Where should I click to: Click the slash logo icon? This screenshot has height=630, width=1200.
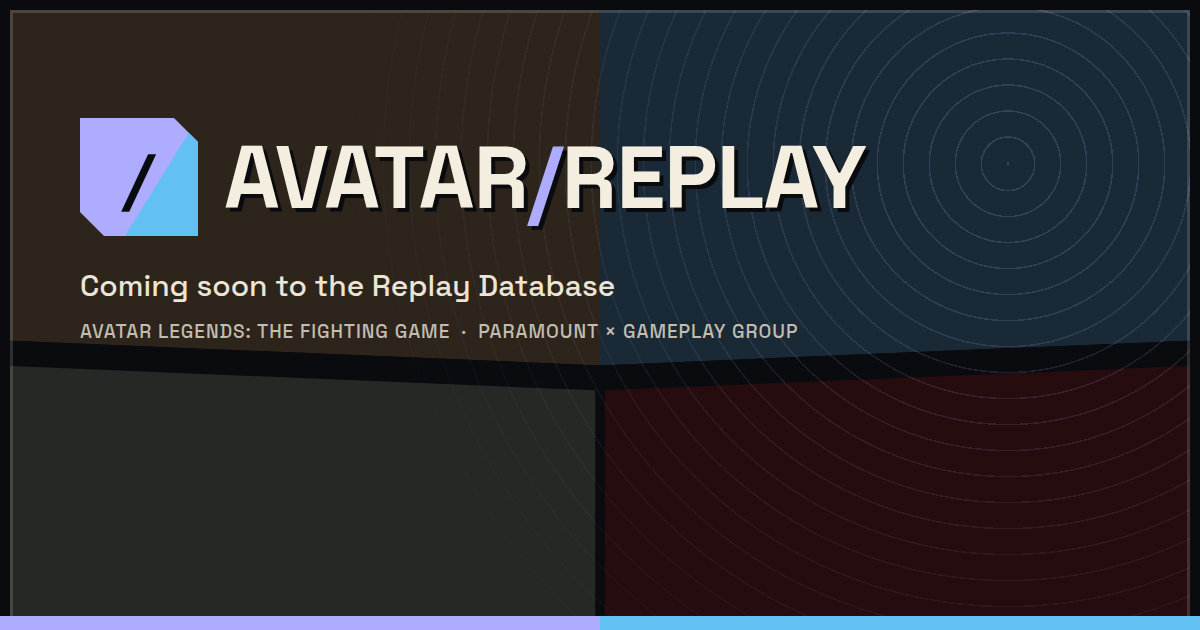[x=139, y=177]
